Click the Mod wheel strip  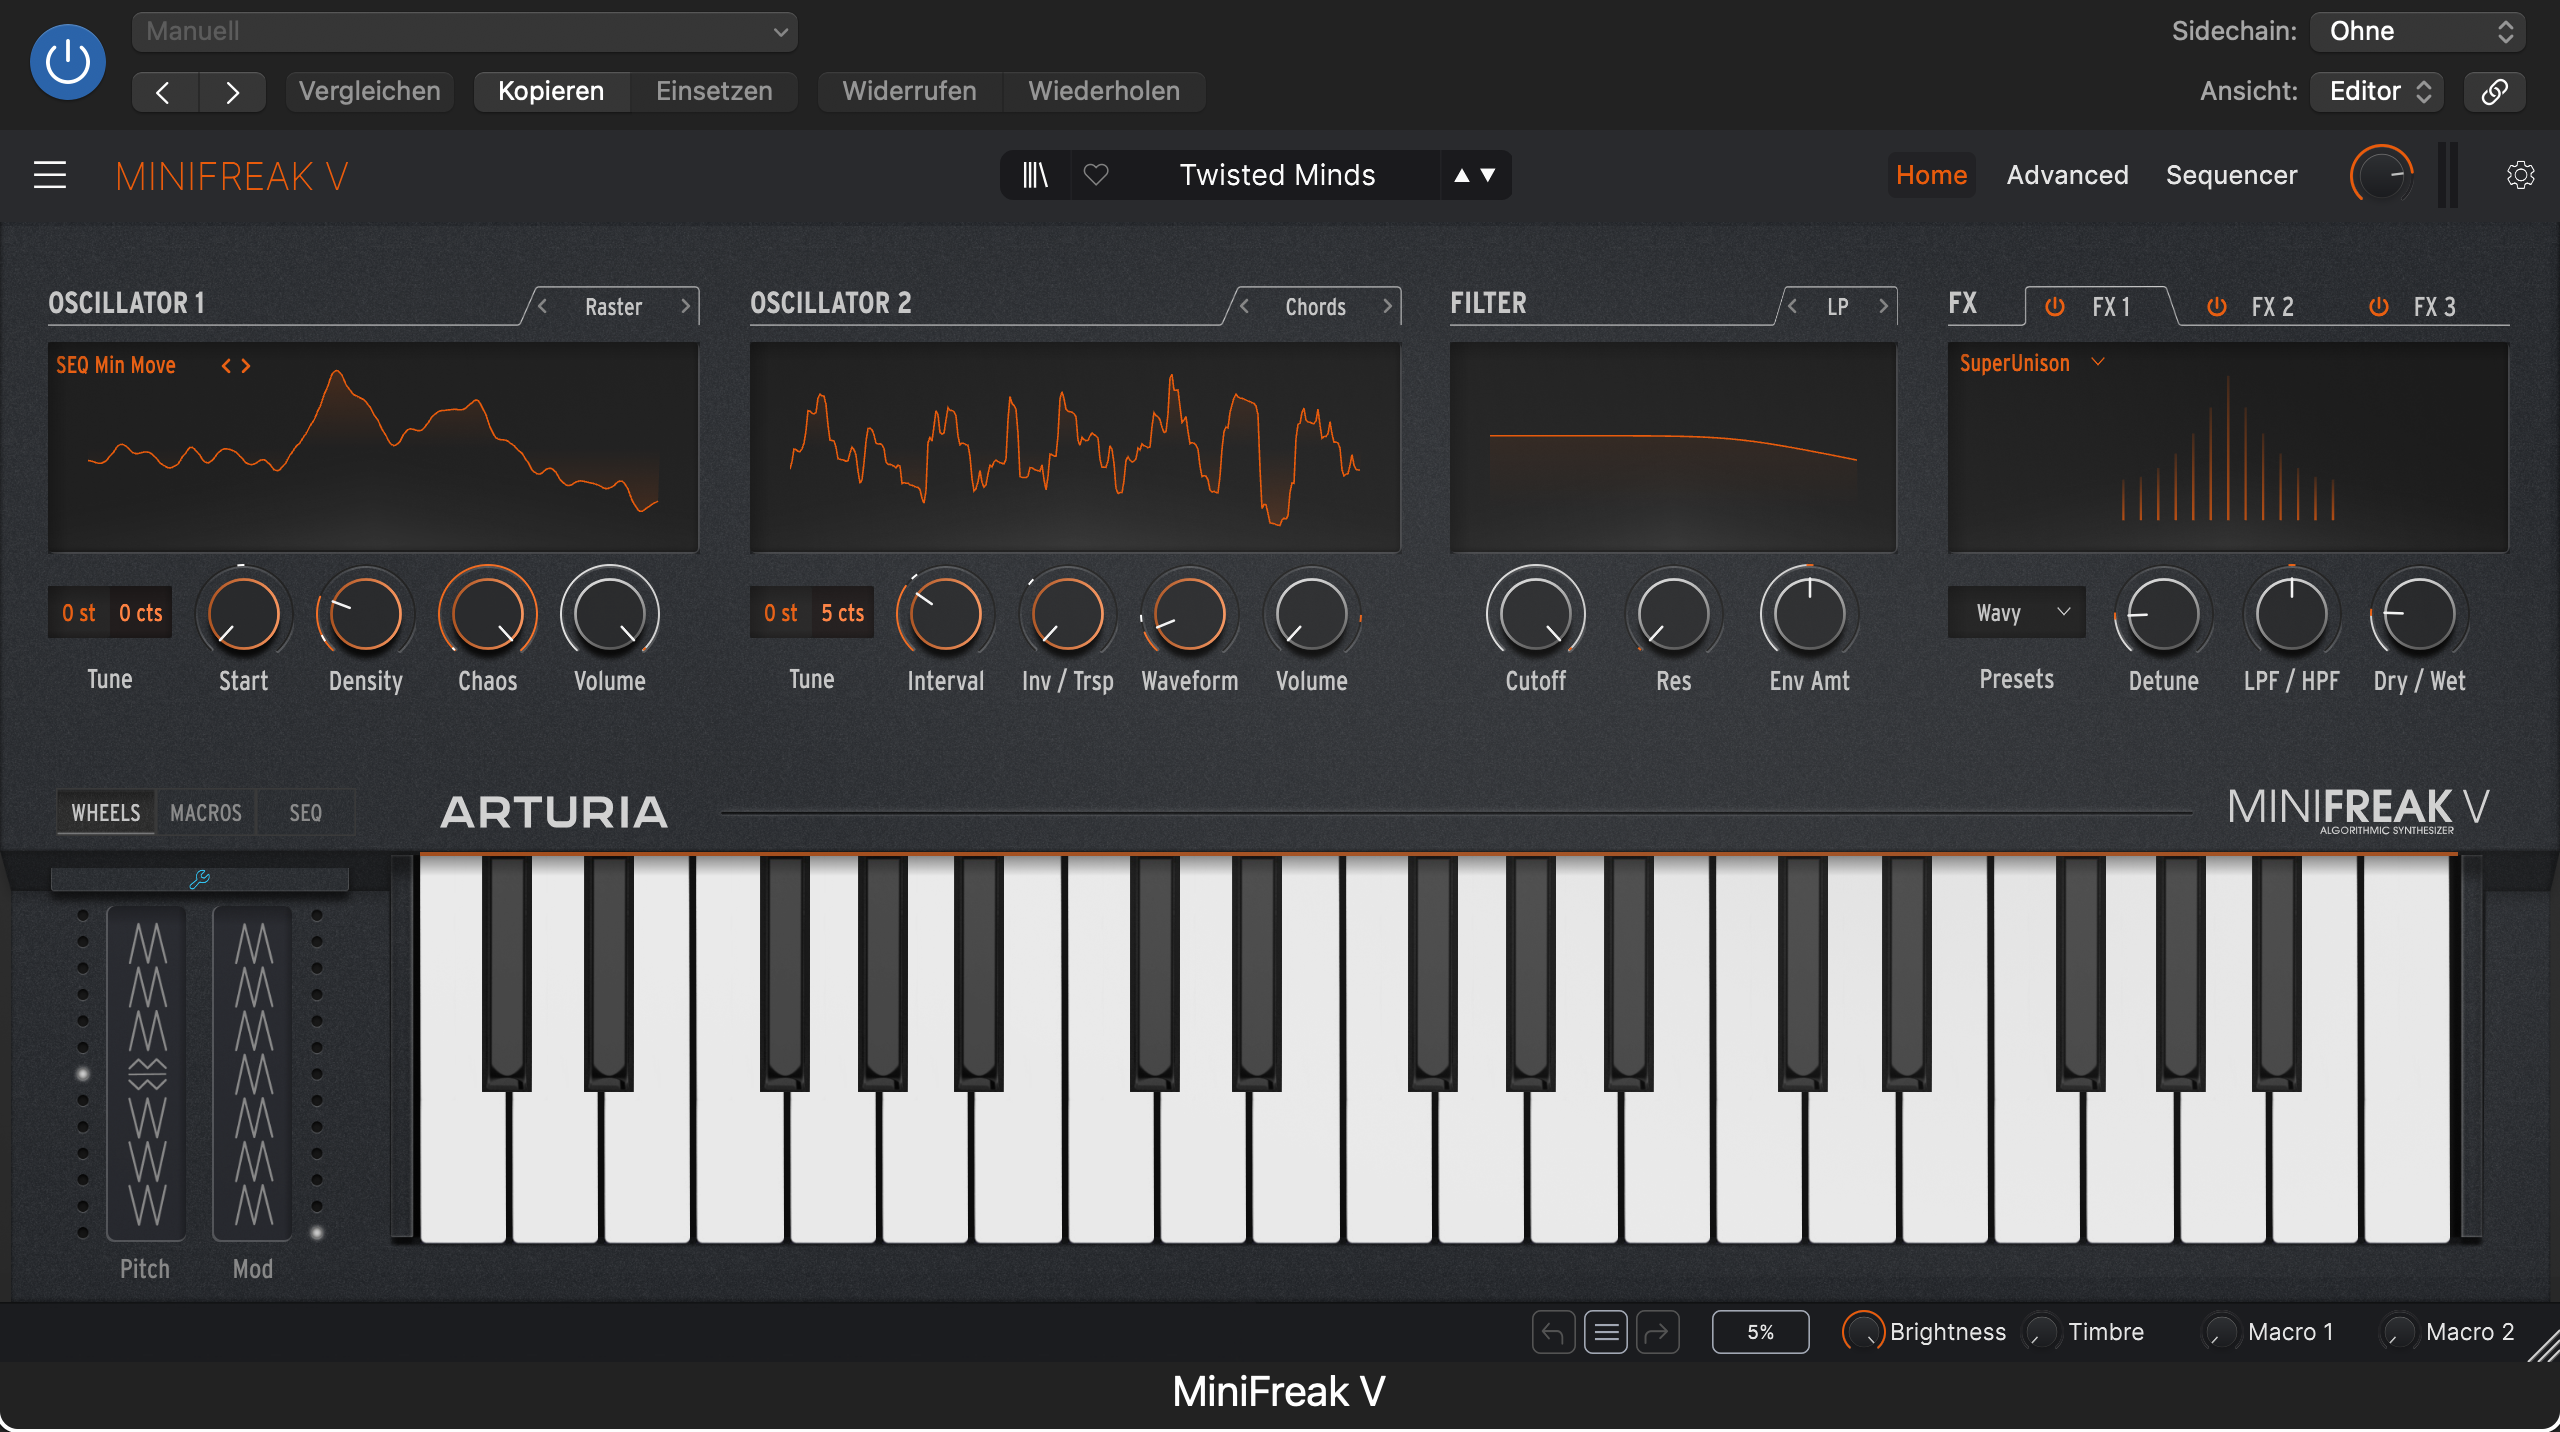(x=253, y=1073)
